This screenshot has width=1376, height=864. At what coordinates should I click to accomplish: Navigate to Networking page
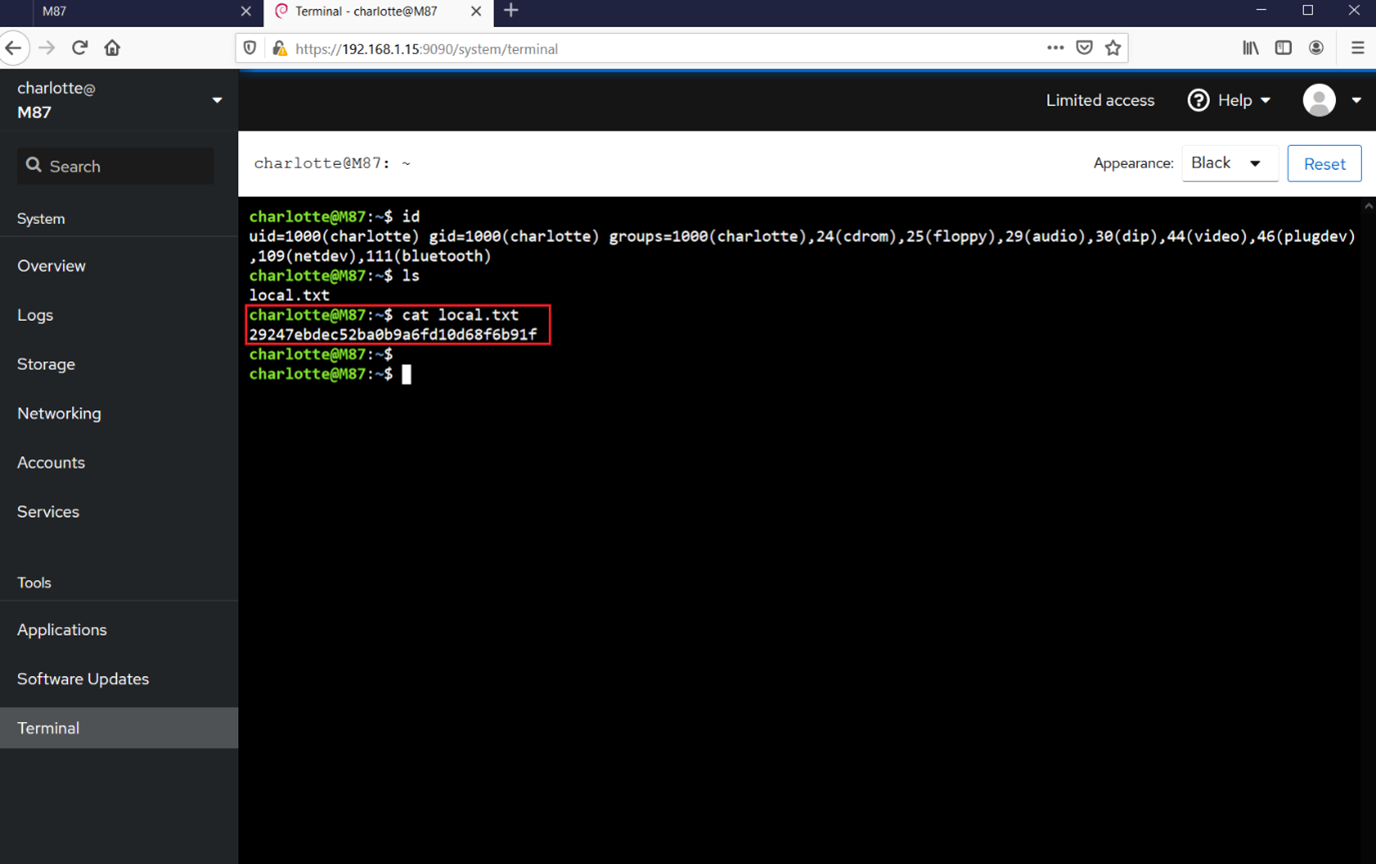click(x=59, y=413)
